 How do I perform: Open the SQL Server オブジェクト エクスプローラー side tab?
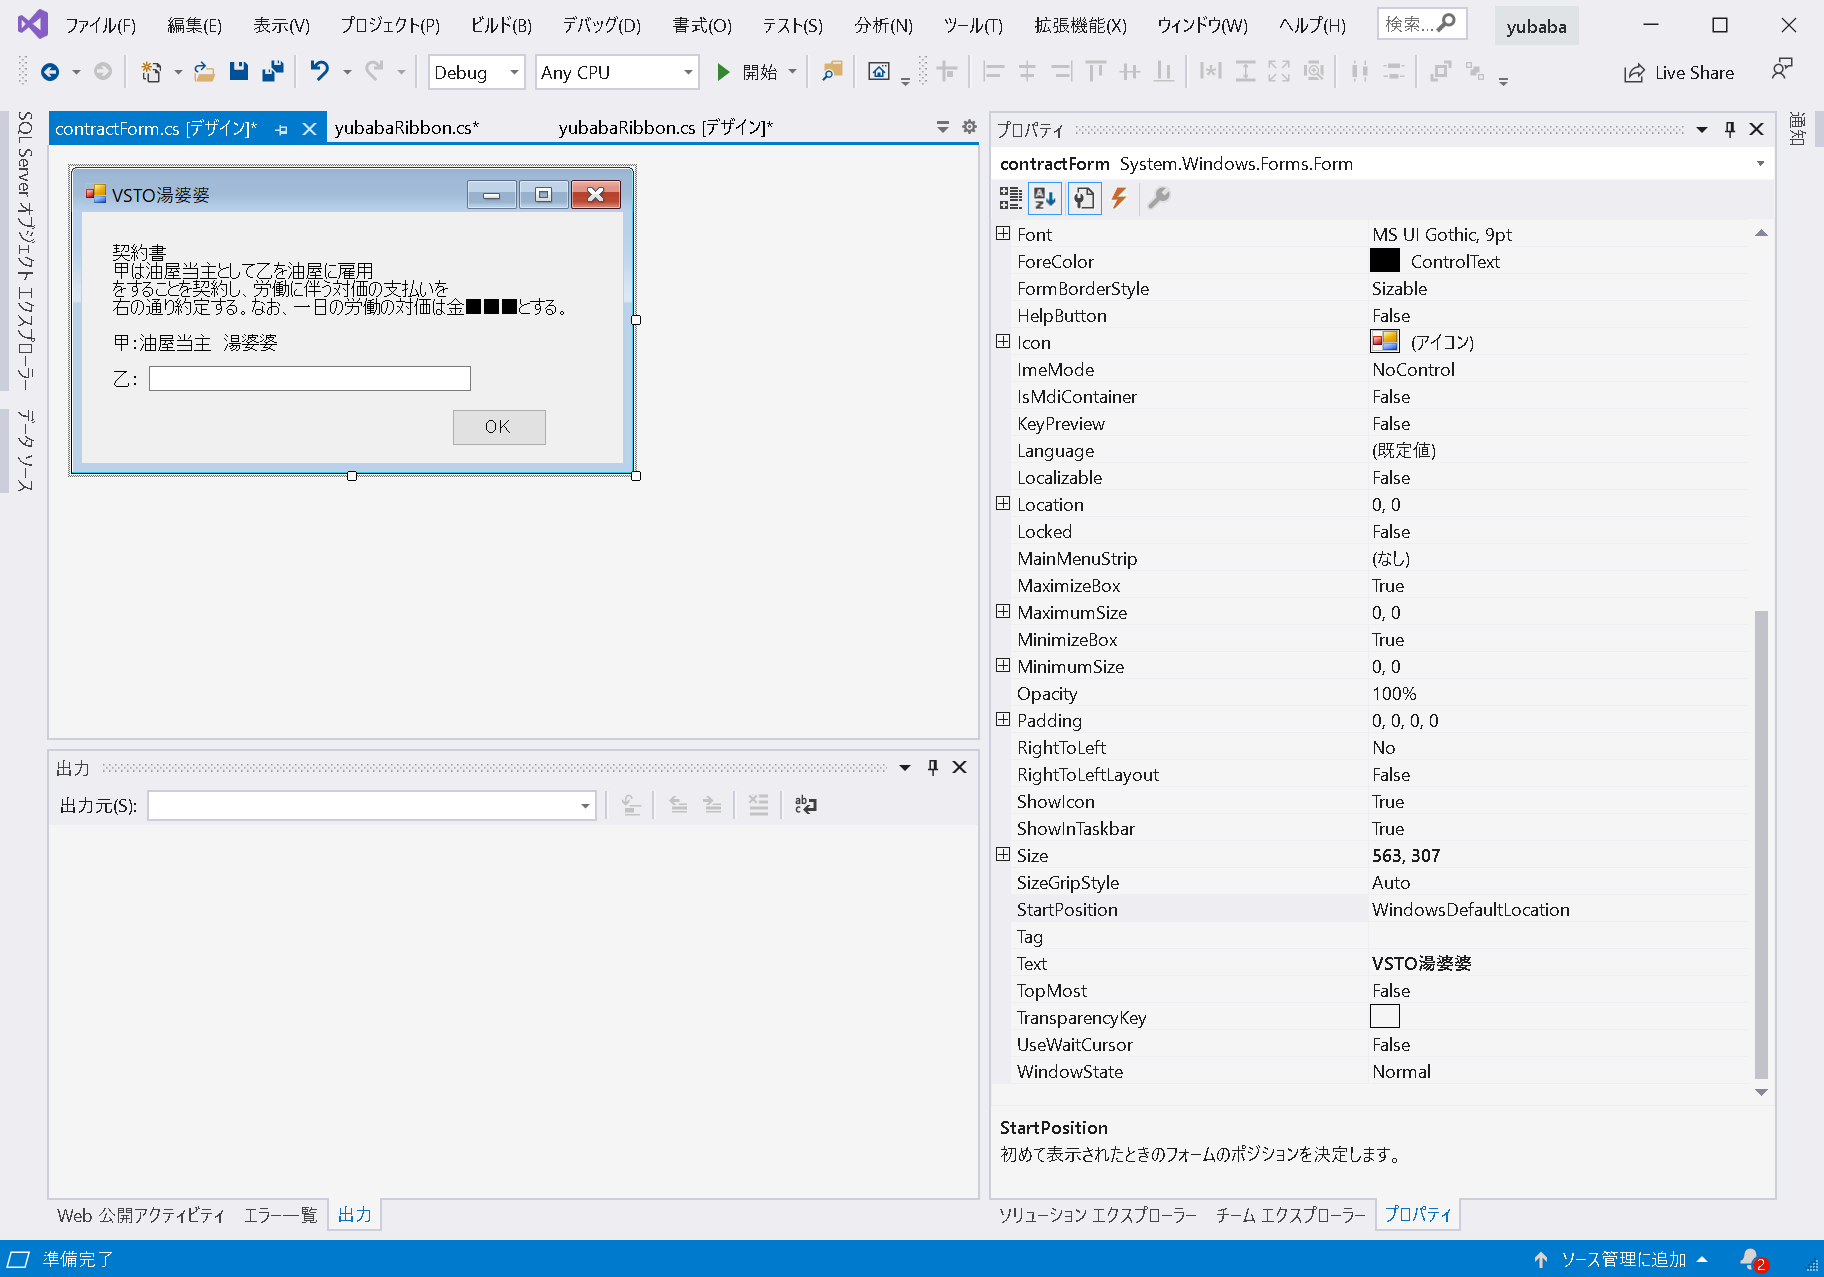click(25, 250)
